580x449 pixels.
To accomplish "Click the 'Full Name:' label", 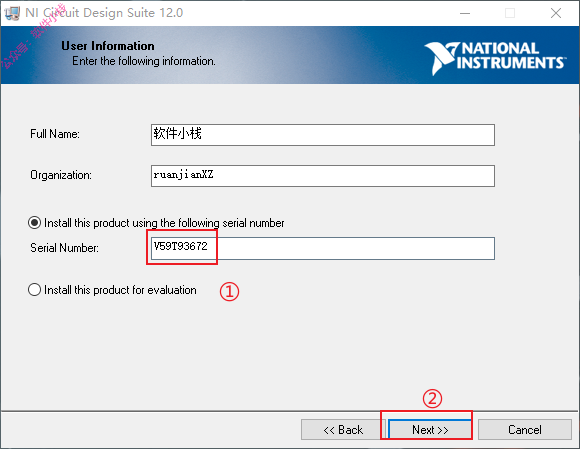I will 55,134.
